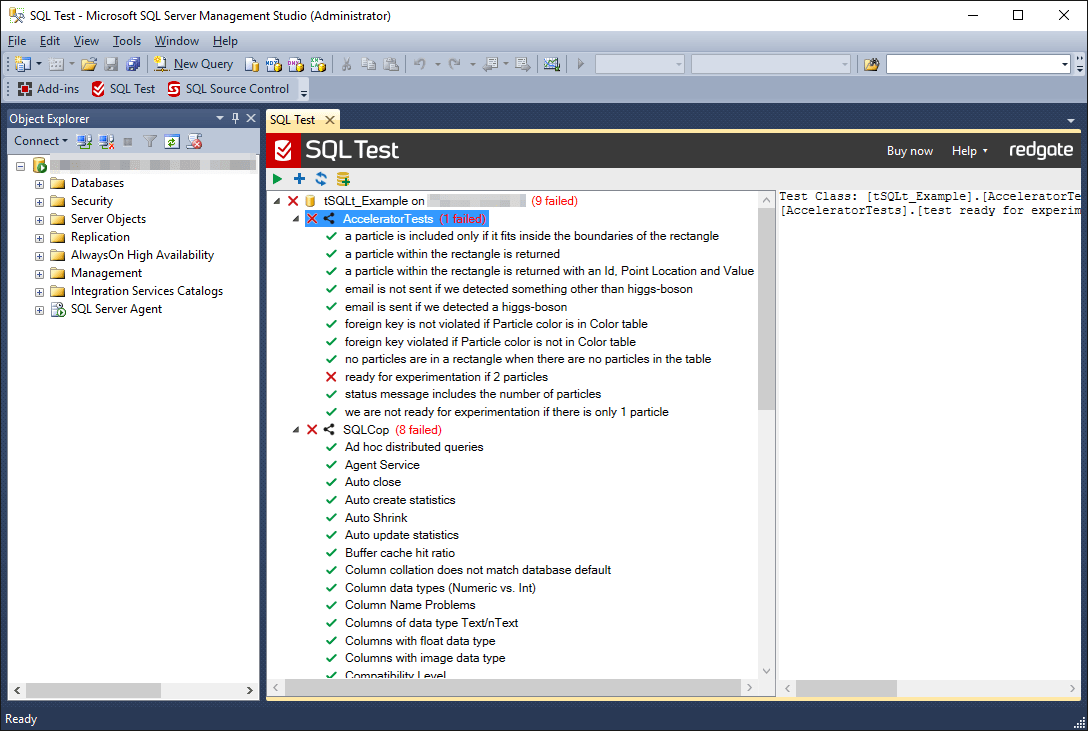Select the Replication folder in Object Explorer

pos(100,237)
